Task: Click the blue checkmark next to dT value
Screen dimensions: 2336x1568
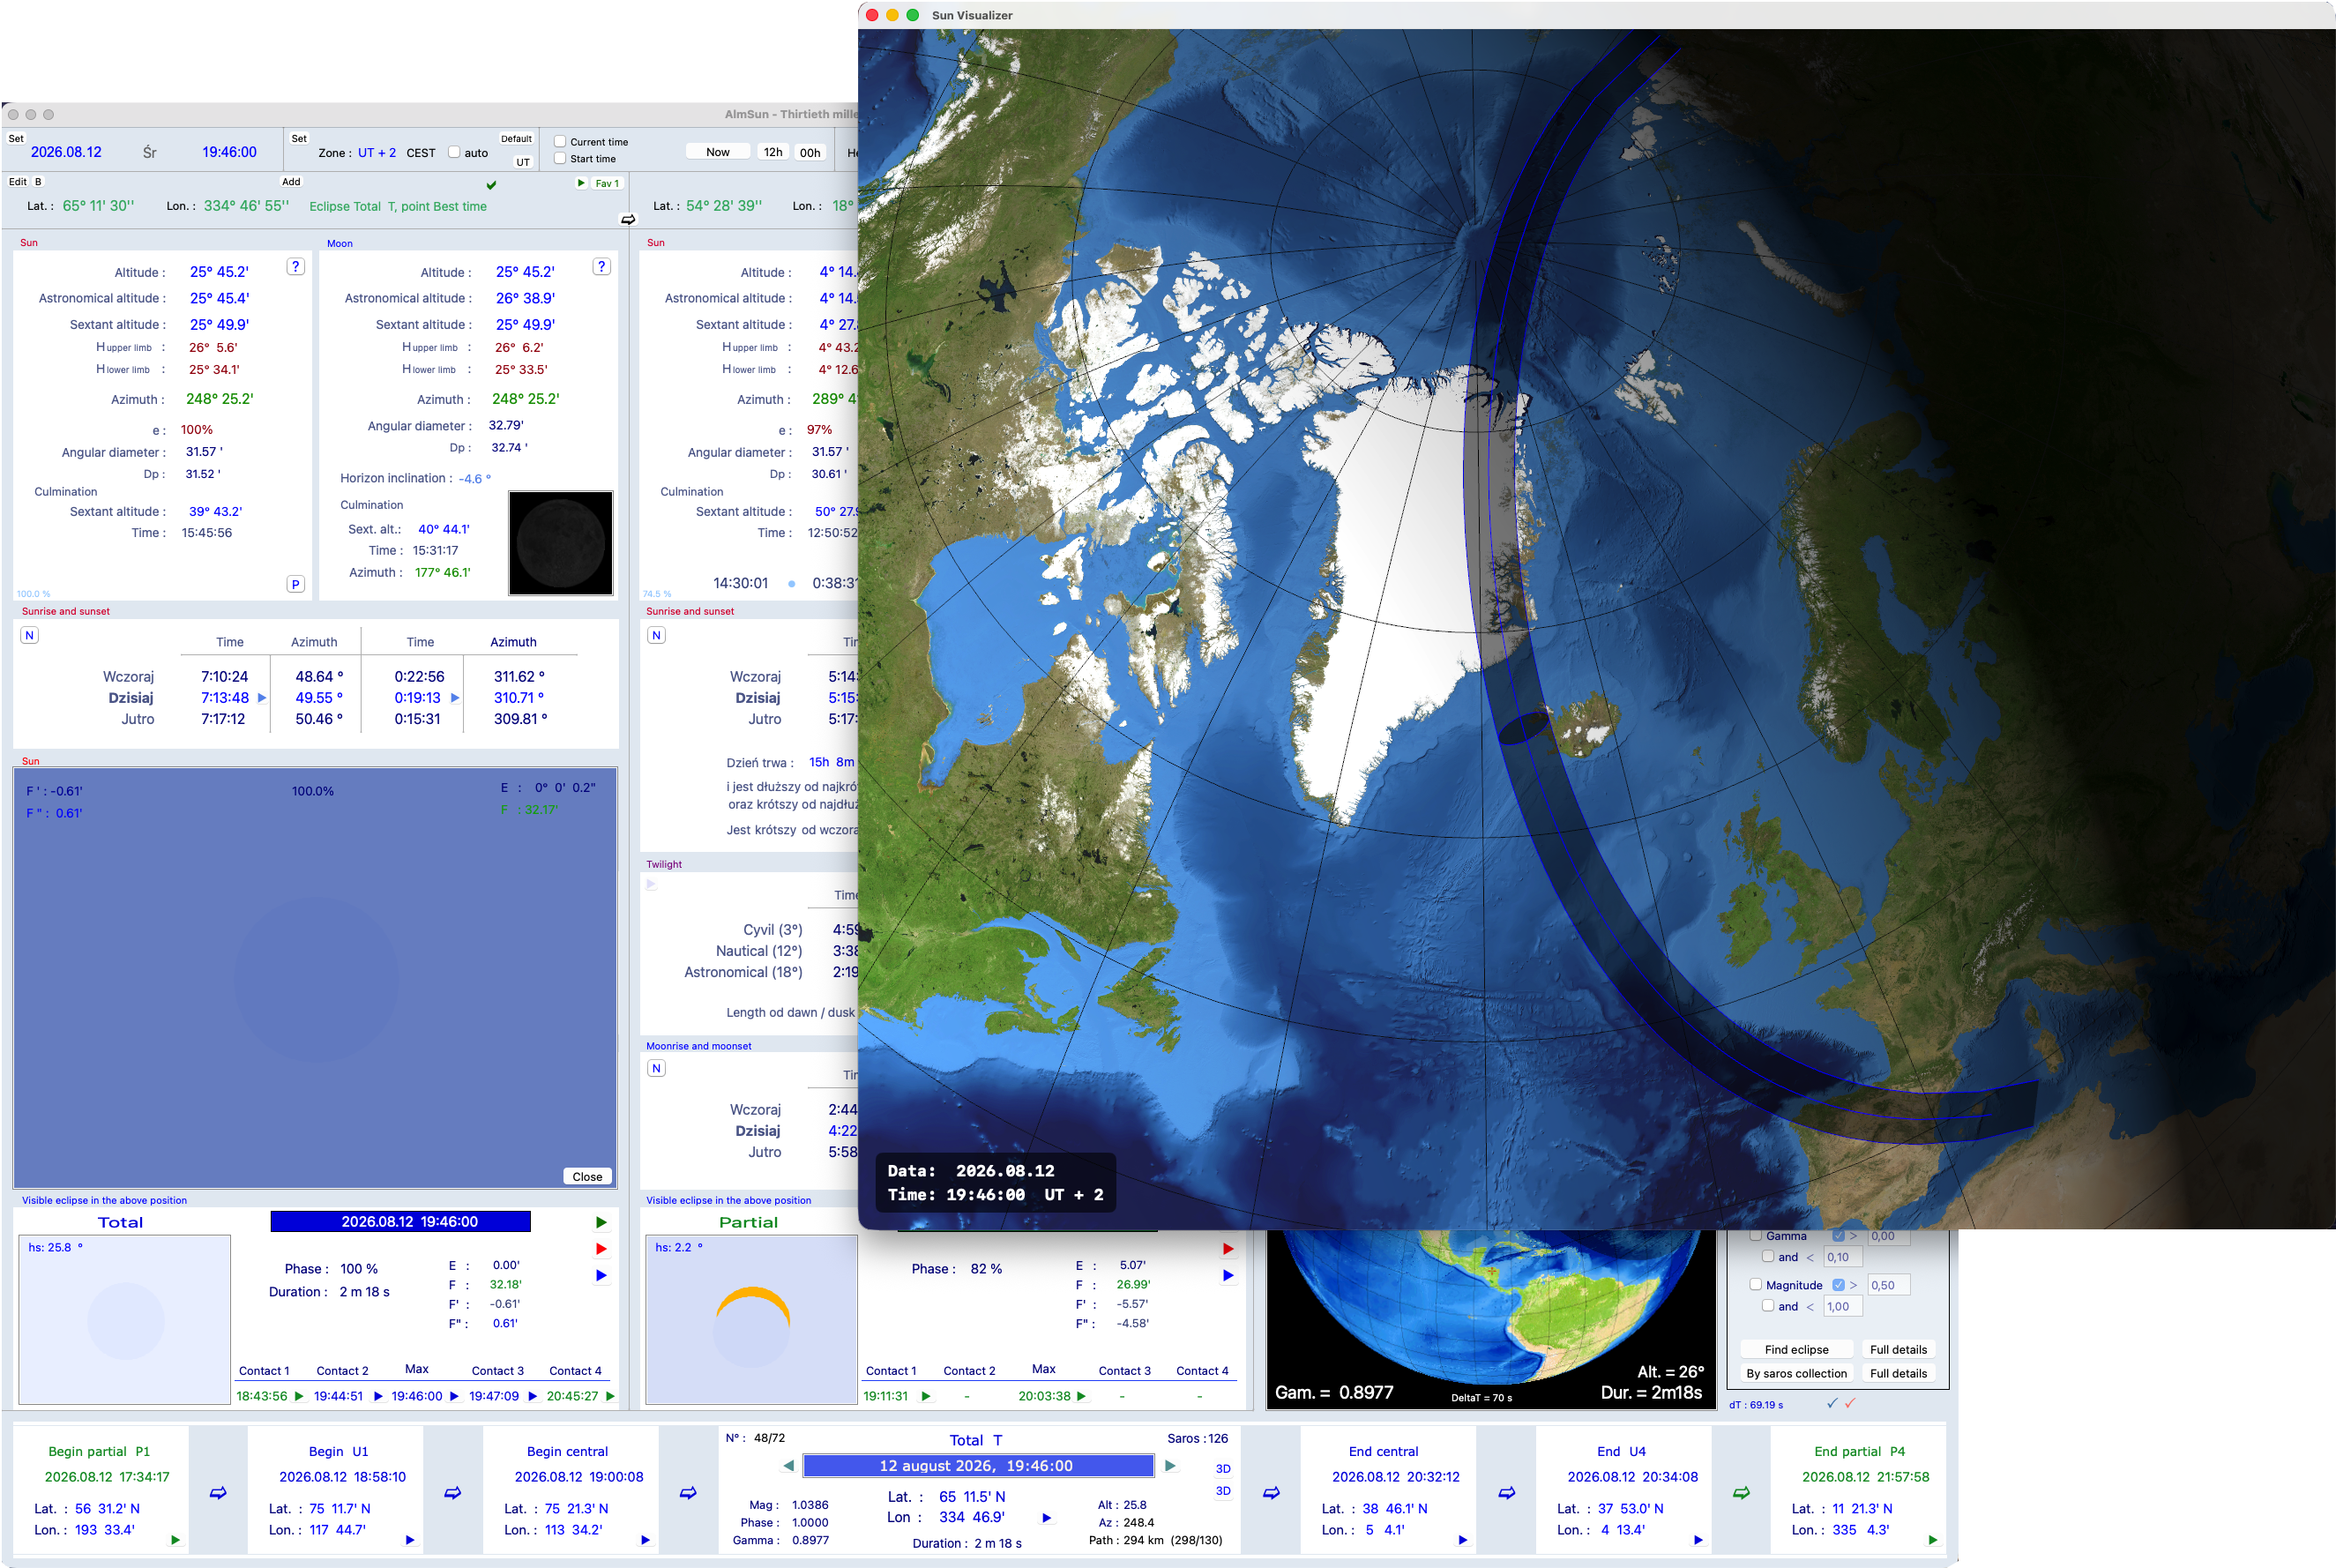Action: coord(1832,1403)
